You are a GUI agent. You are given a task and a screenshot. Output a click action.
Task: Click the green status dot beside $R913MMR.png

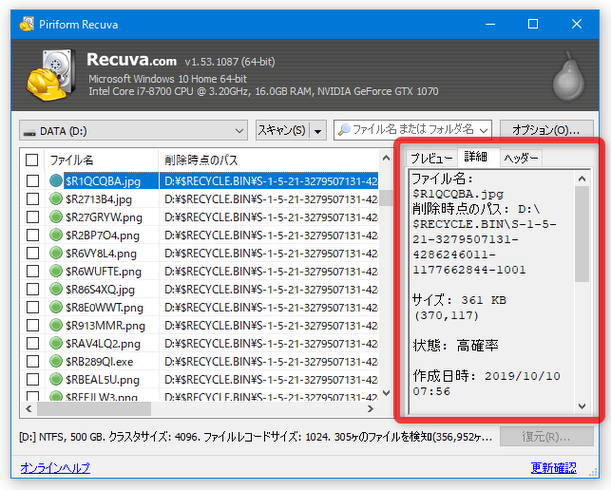(x=56, y=325)
